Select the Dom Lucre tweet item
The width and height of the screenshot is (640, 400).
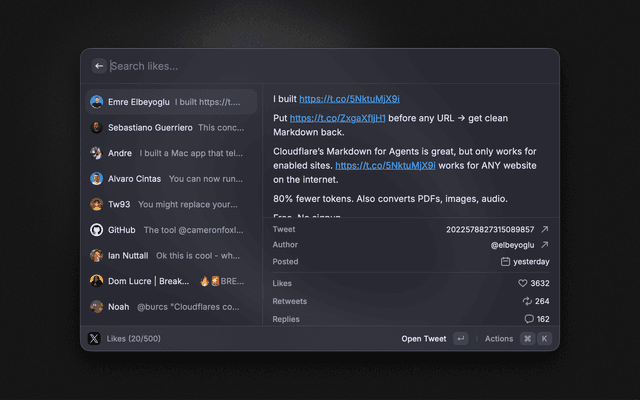pyautogui.click(x=168, y=281)
